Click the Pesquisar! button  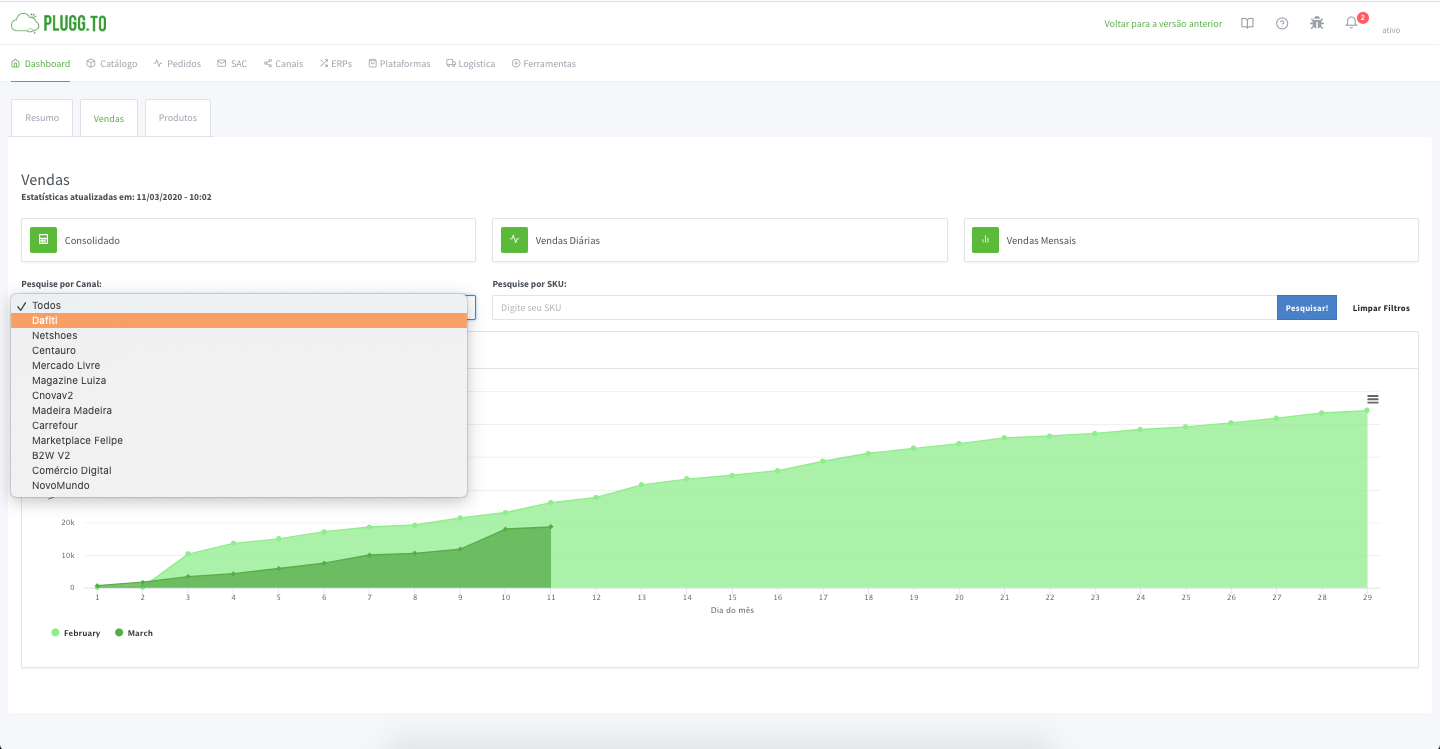coord(1306,307)
